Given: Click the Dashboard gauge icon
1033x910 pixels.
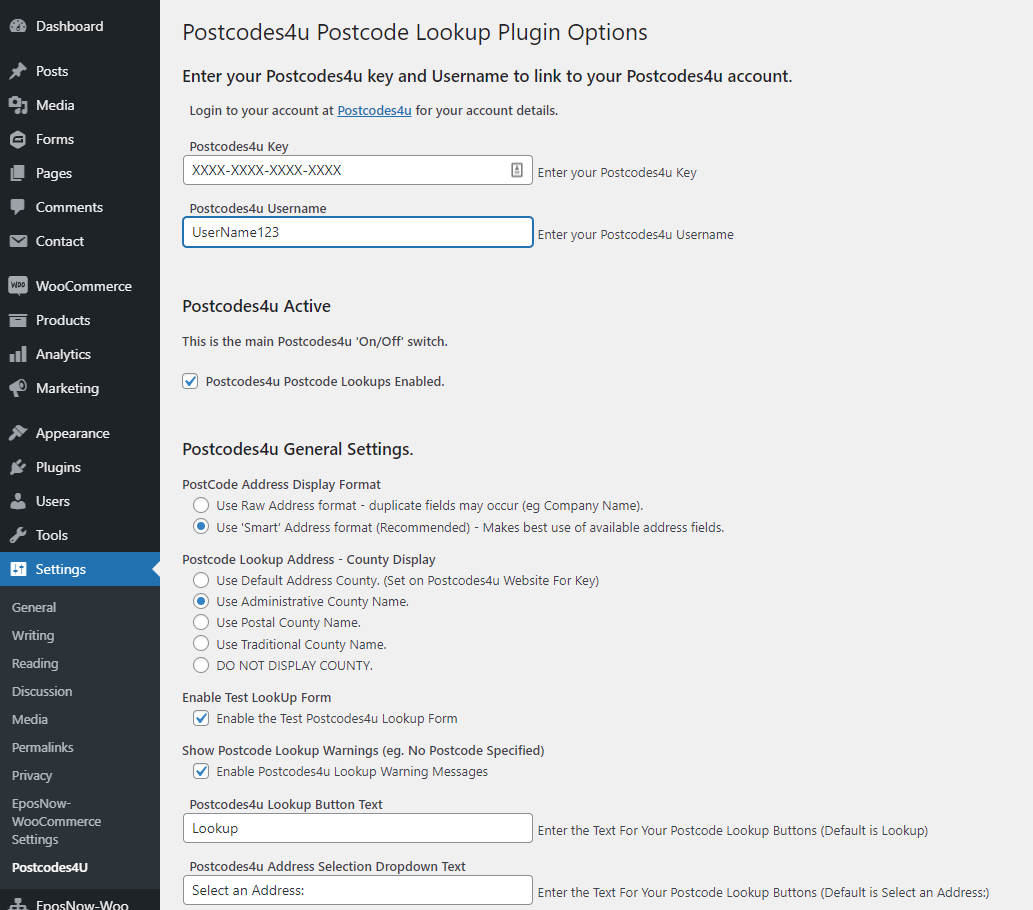Looking at the screenshot, I should tap(18, 26).
